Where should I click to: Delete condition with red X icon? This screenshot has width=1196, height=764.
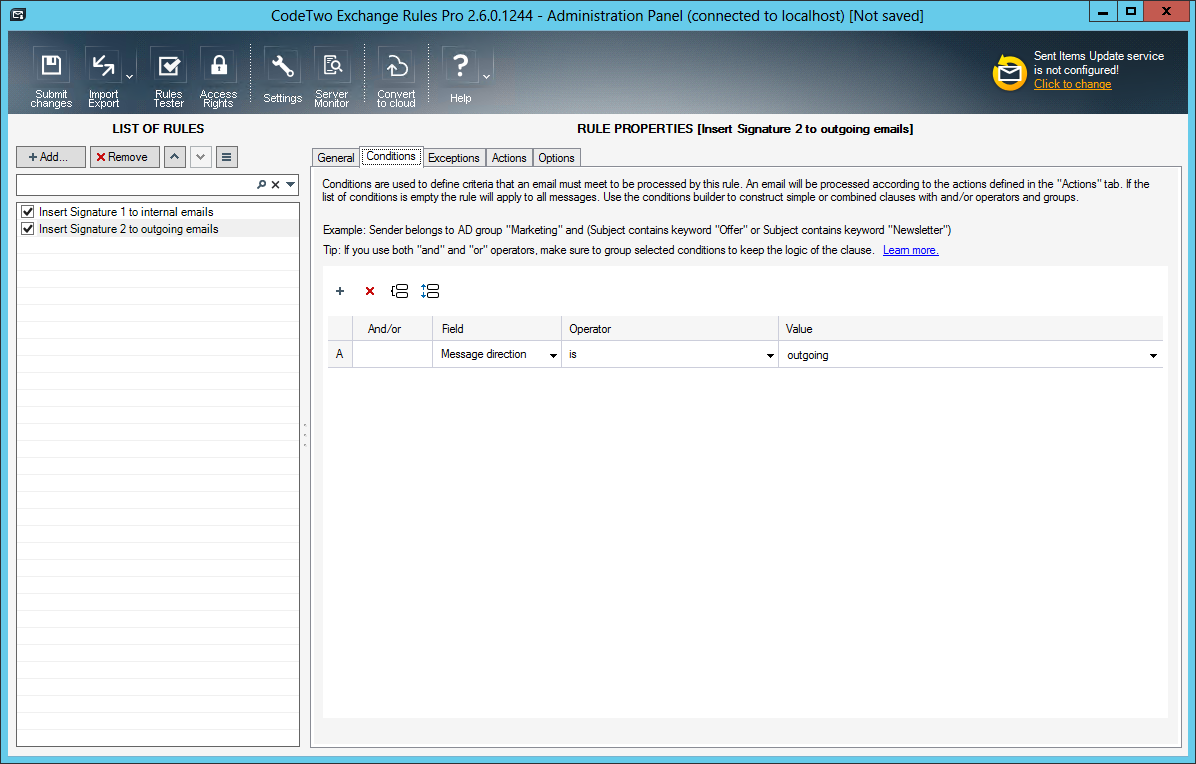370,291
